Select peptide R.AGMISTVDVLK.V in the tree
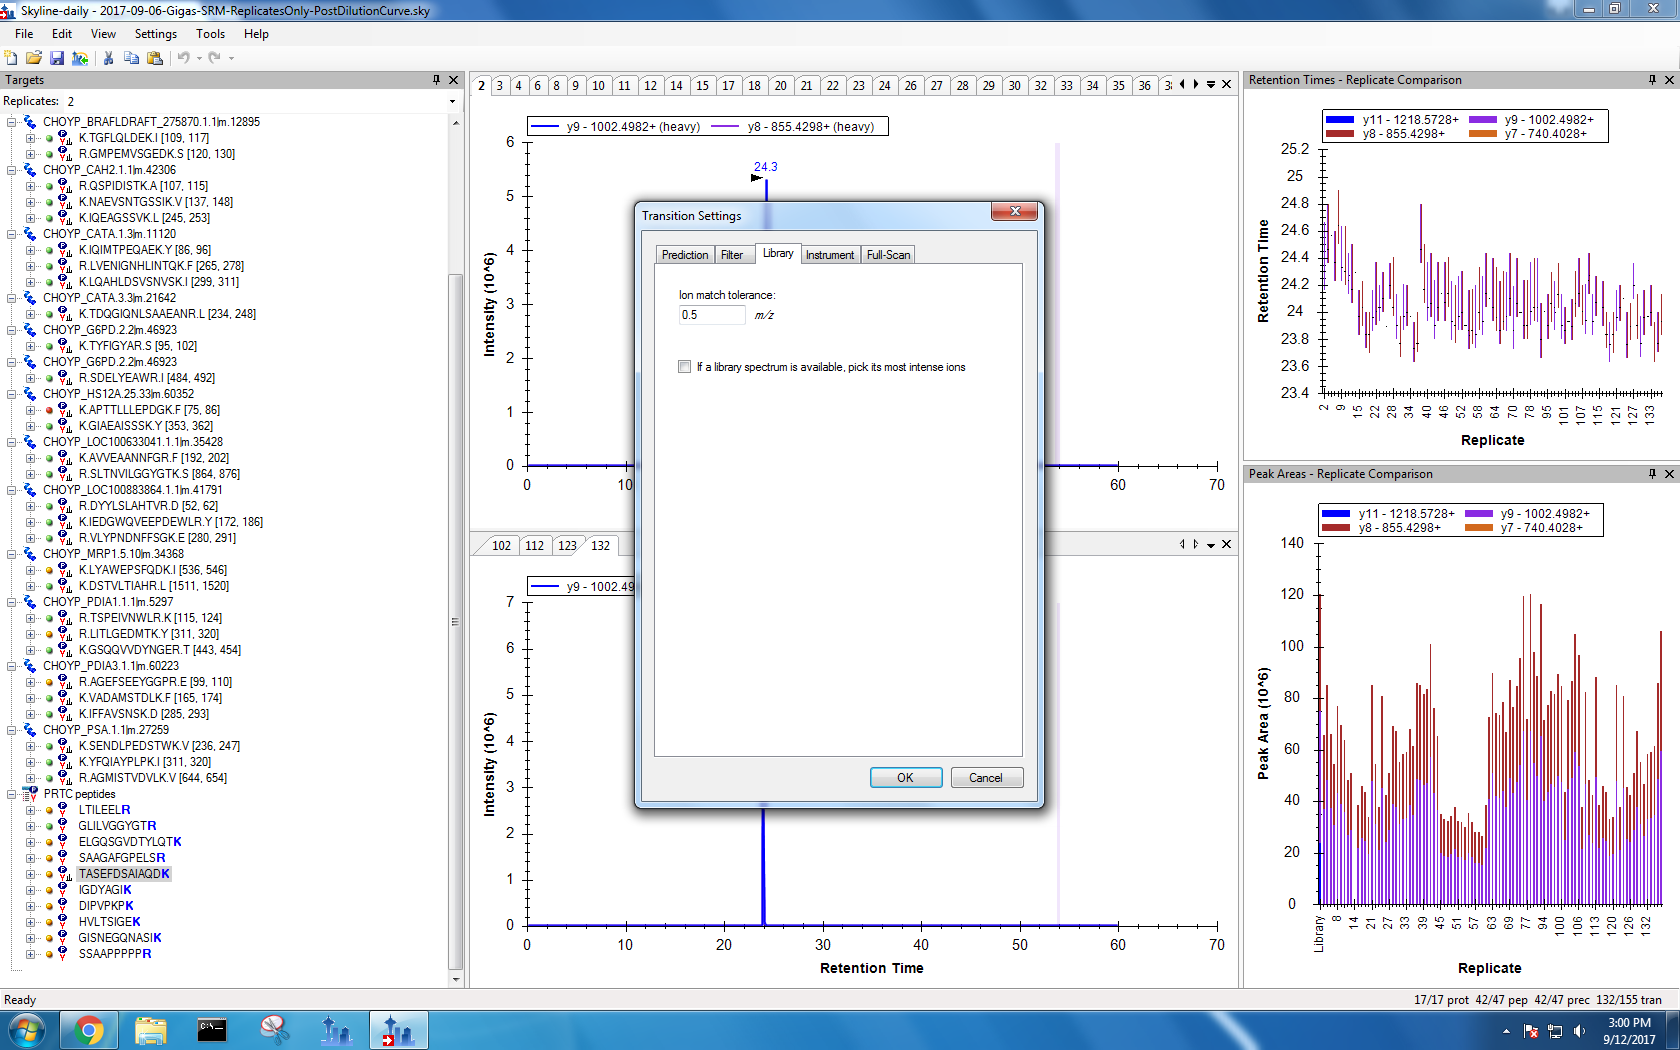 click(153, 778)
